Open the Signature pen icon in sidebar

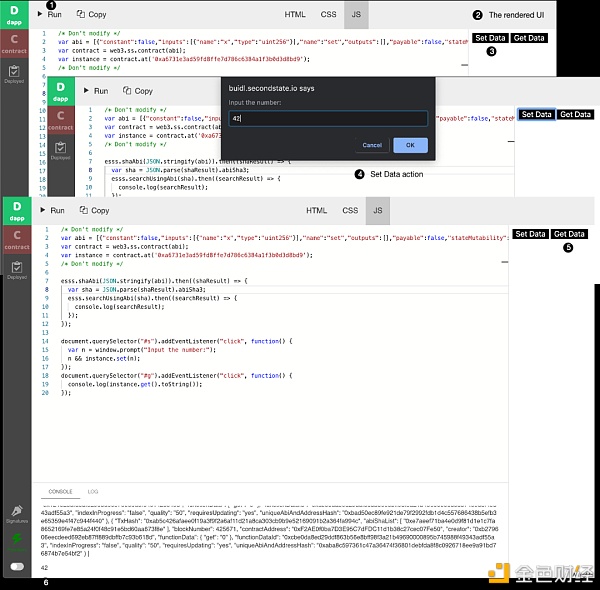click(17, 513)
